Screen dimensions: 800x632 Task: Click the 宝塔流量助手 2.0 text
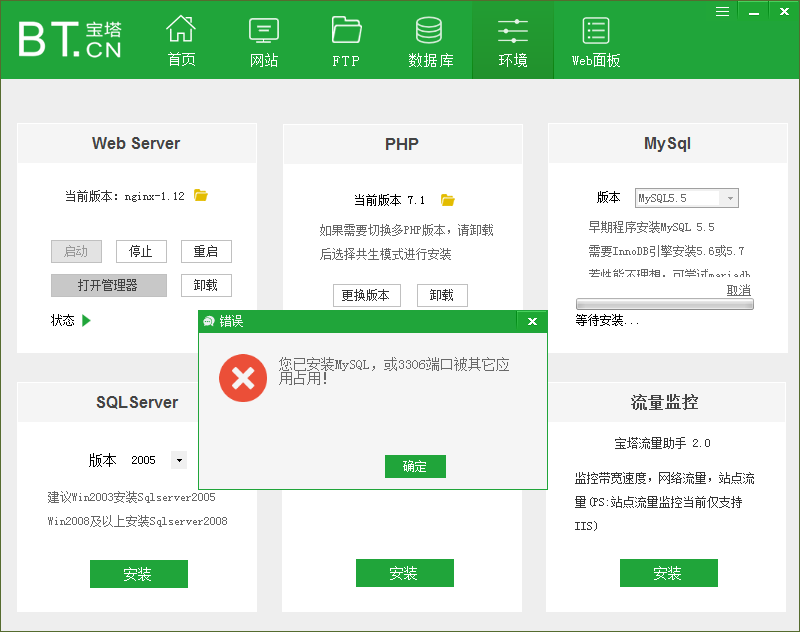click(x=662, y=443)
